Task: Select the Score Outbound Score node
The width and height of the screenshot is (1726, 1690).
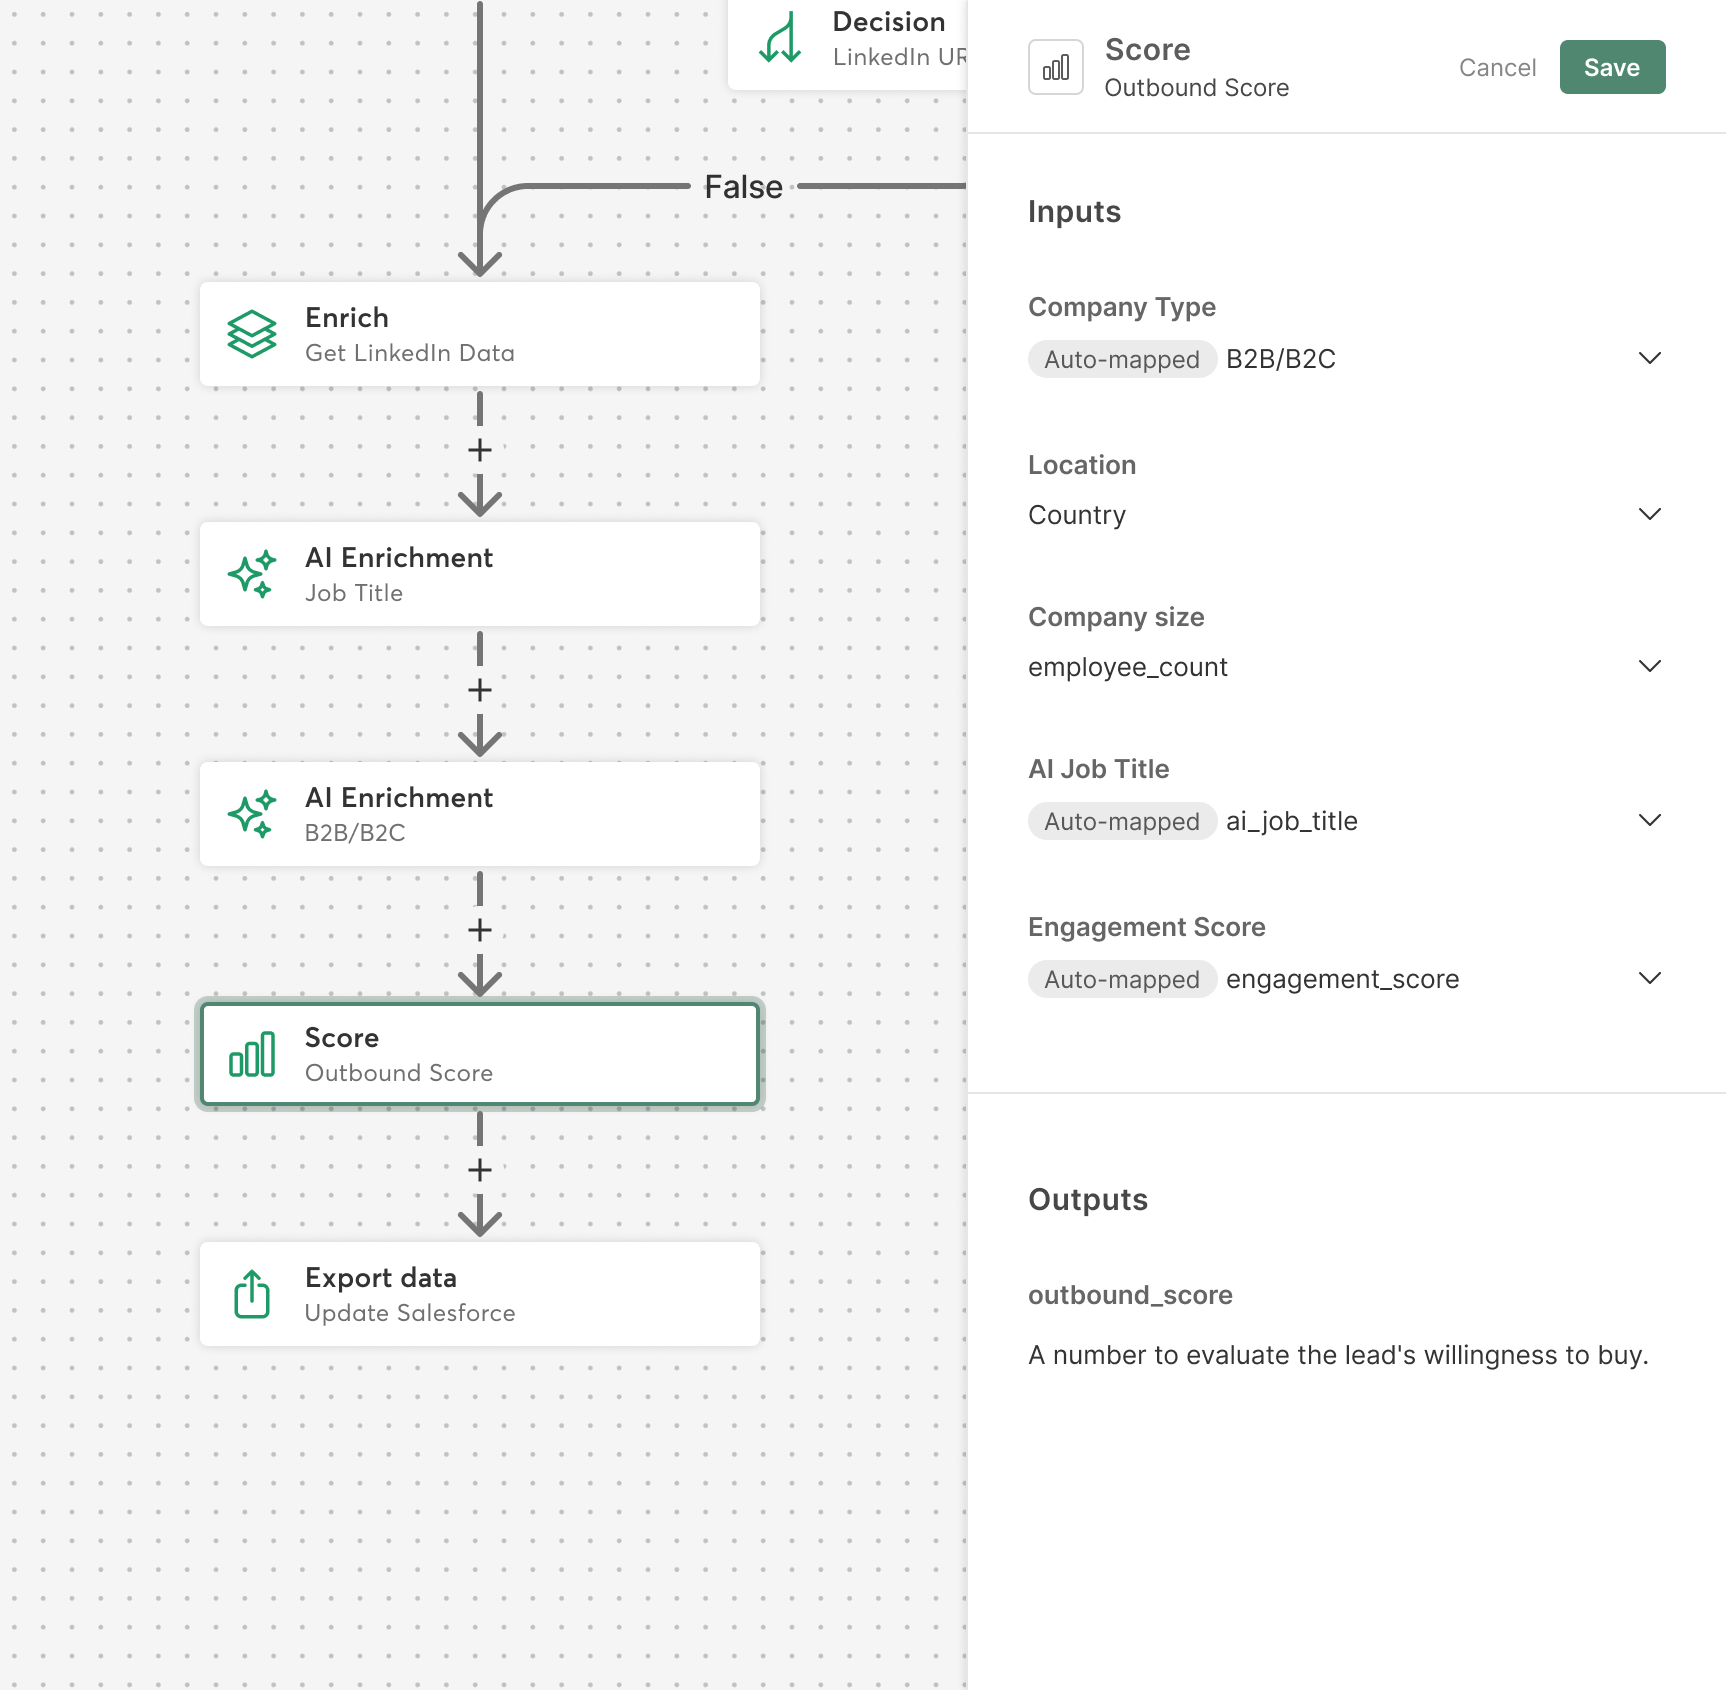Action: [x=480, y=1054]
